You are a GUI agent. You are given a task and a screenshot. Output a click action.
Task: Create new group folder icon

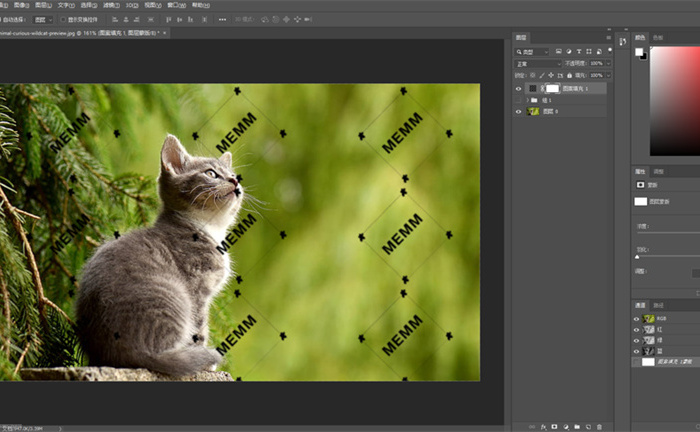[577, 427]
